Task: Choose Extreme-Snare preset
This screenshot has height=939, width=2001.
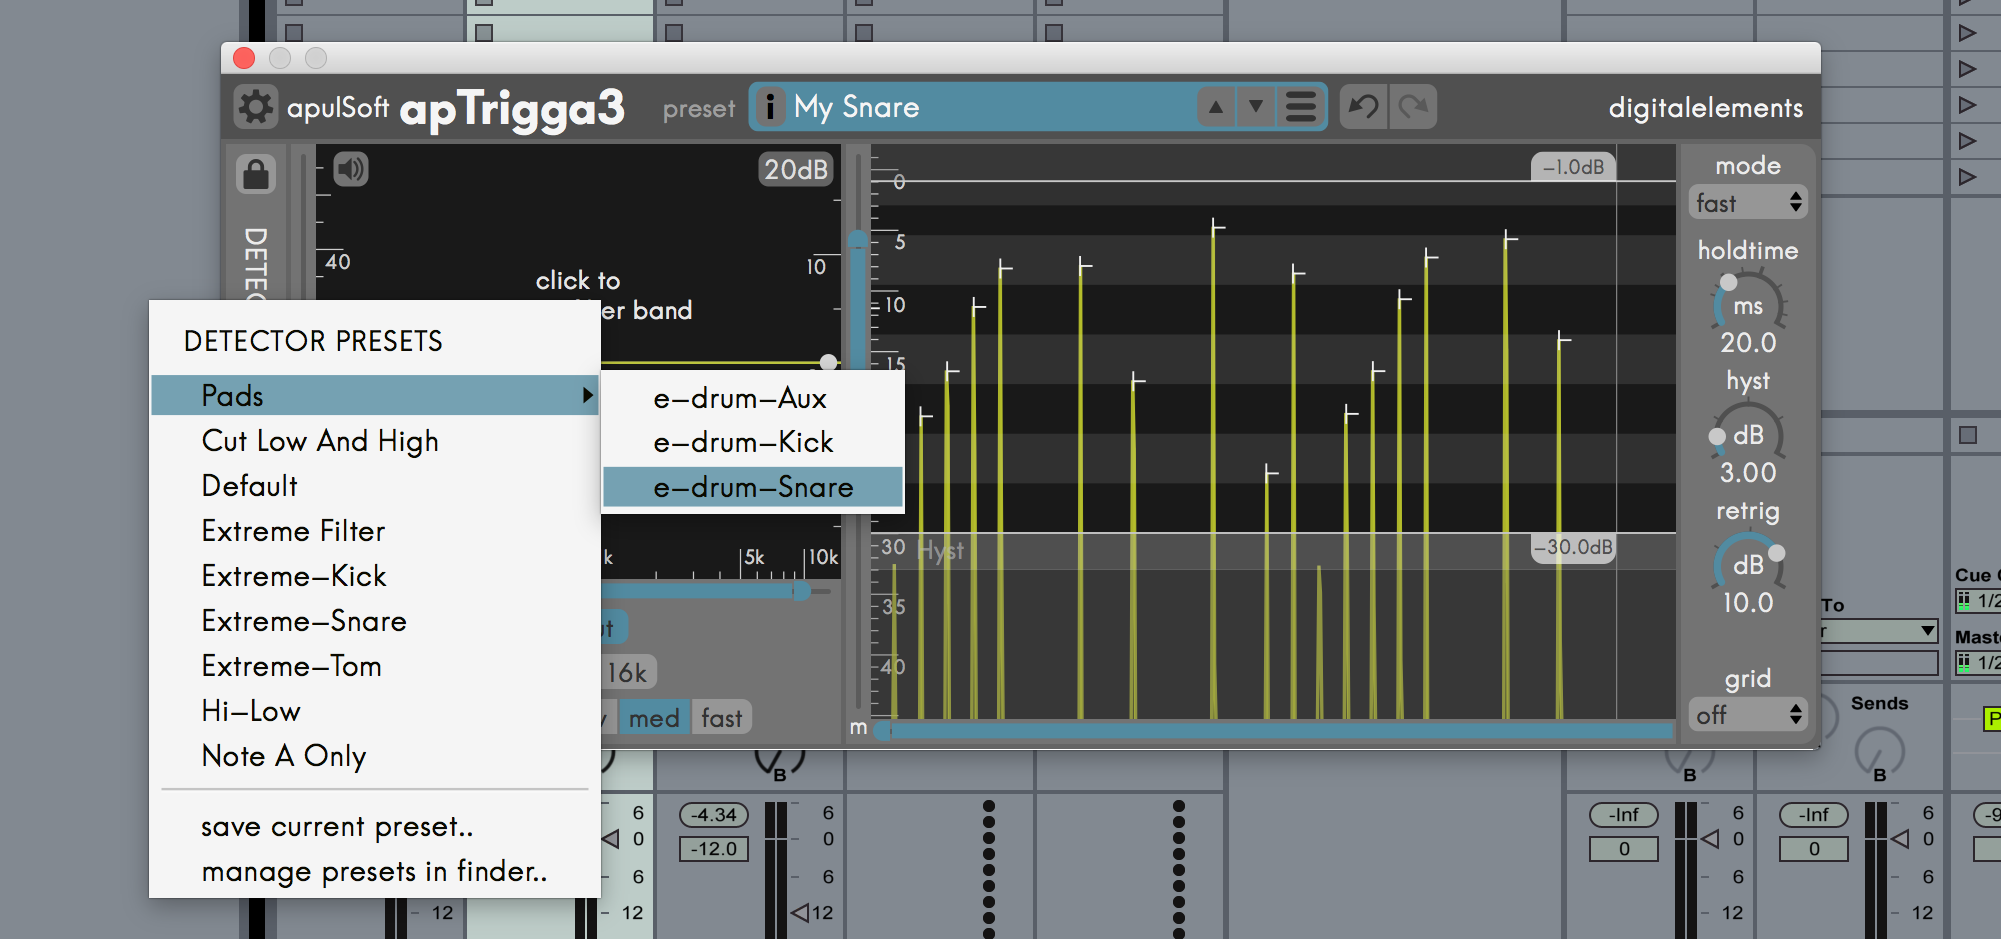Action: [304, 621]
